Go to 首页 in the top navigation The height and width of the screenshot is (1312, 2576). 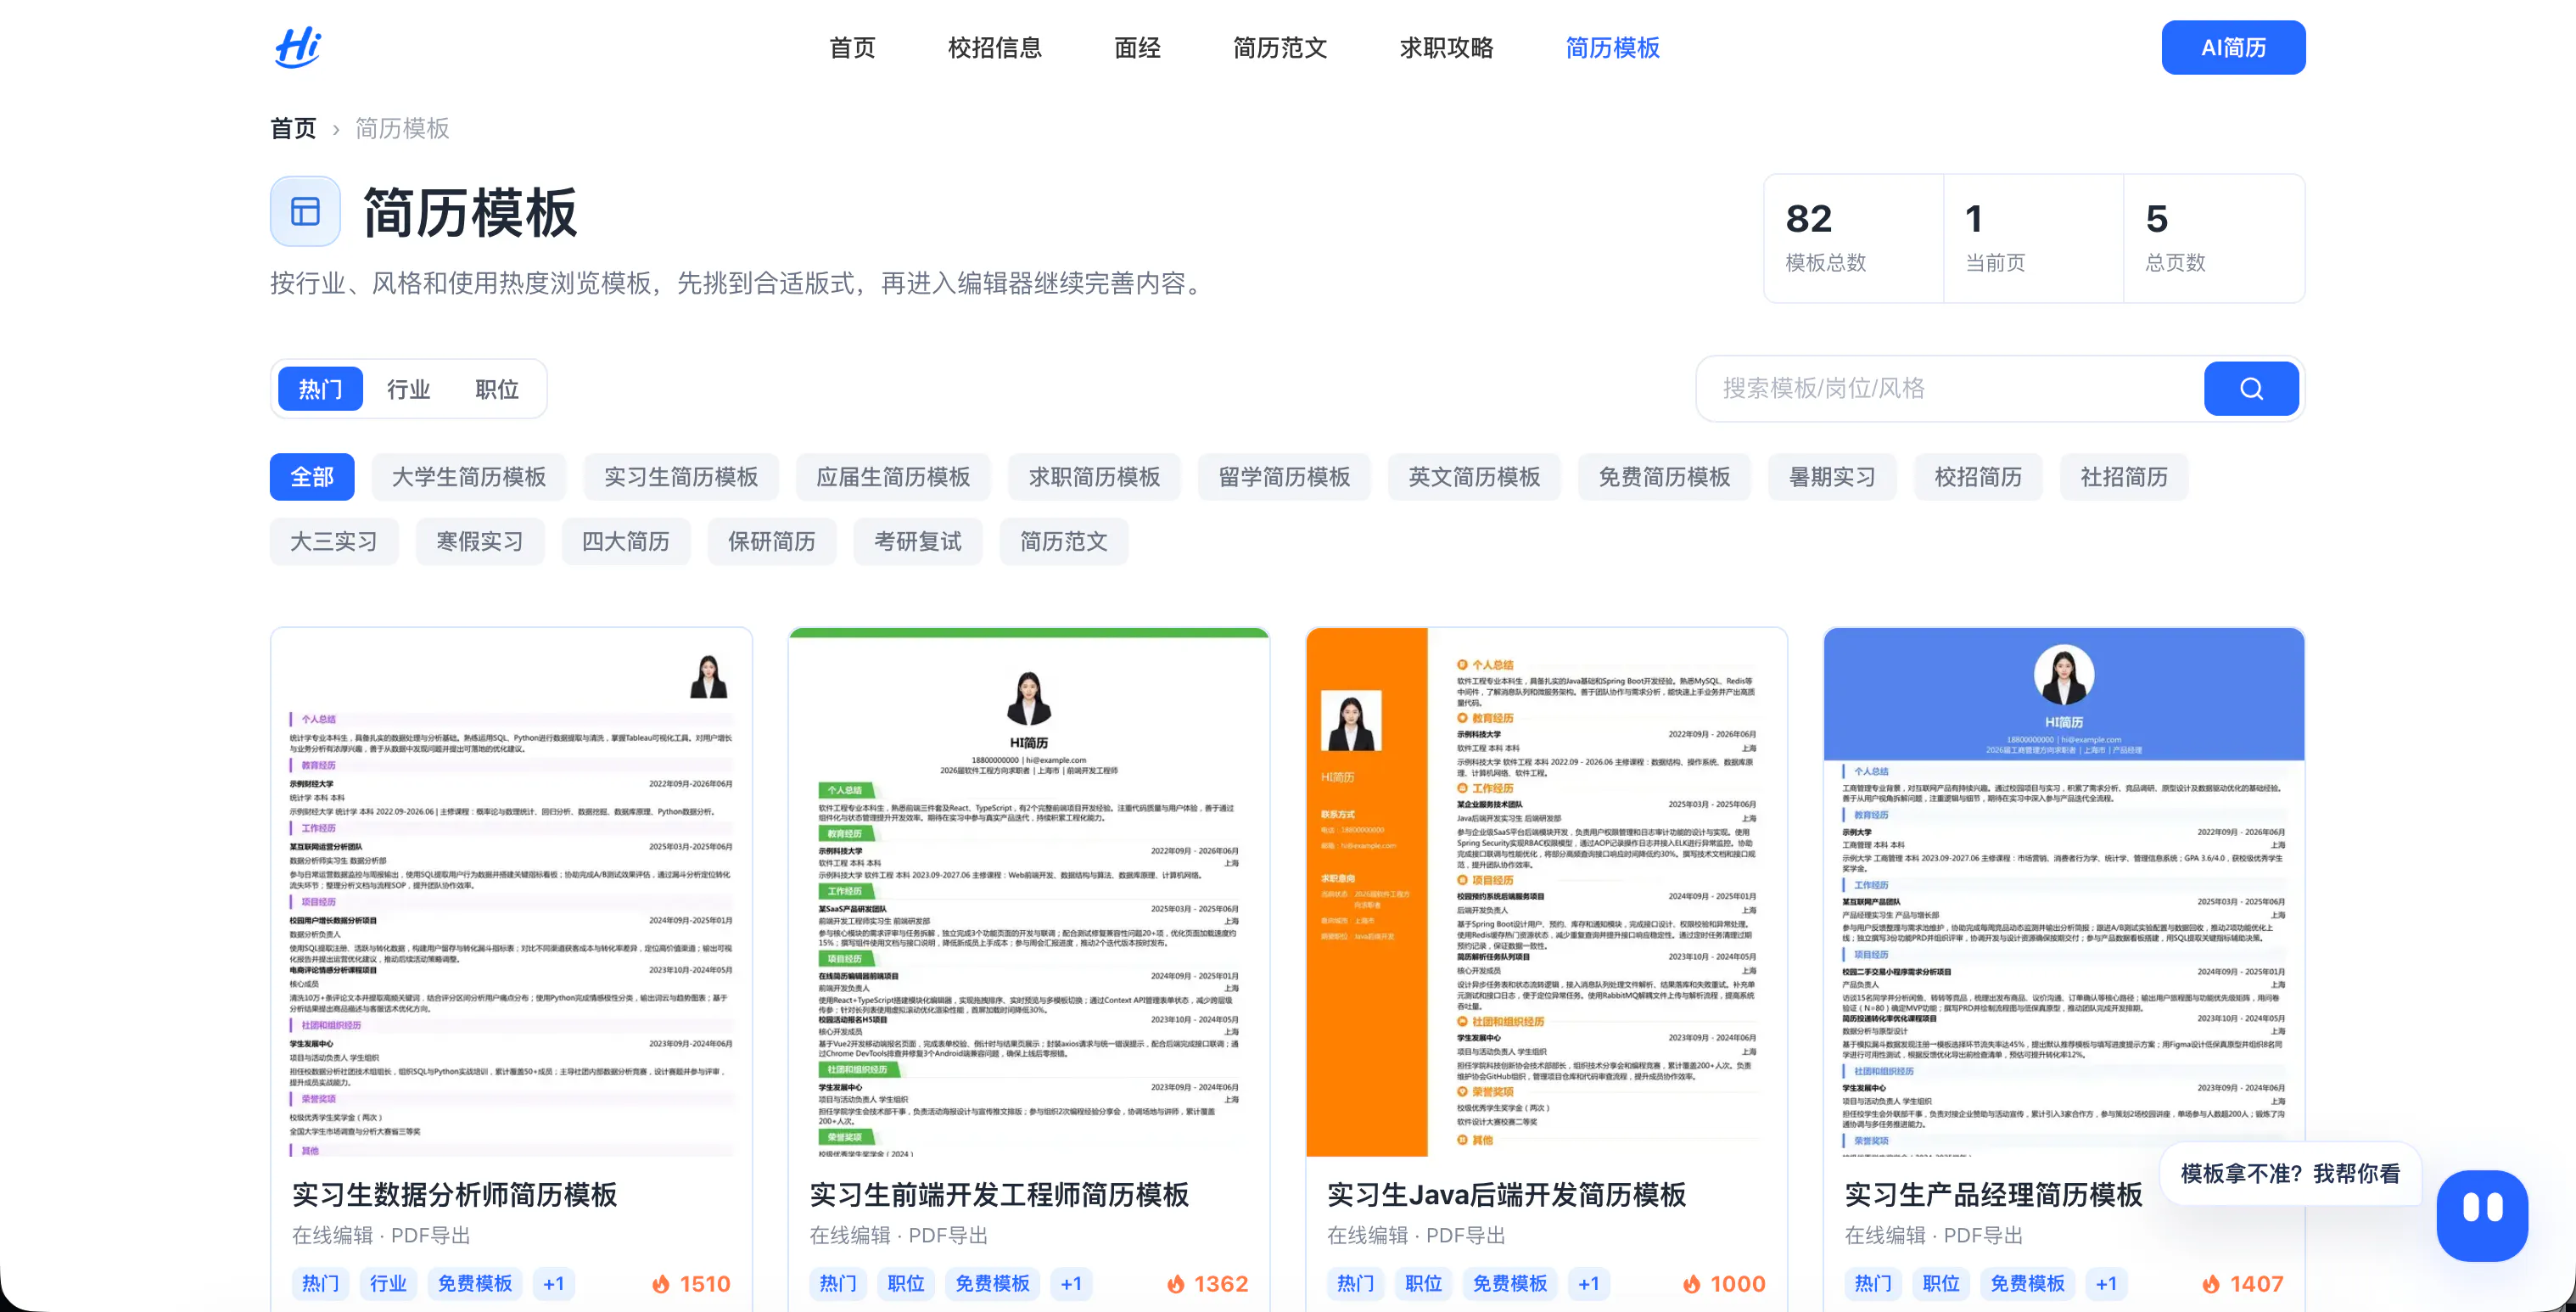coord(852,48)
